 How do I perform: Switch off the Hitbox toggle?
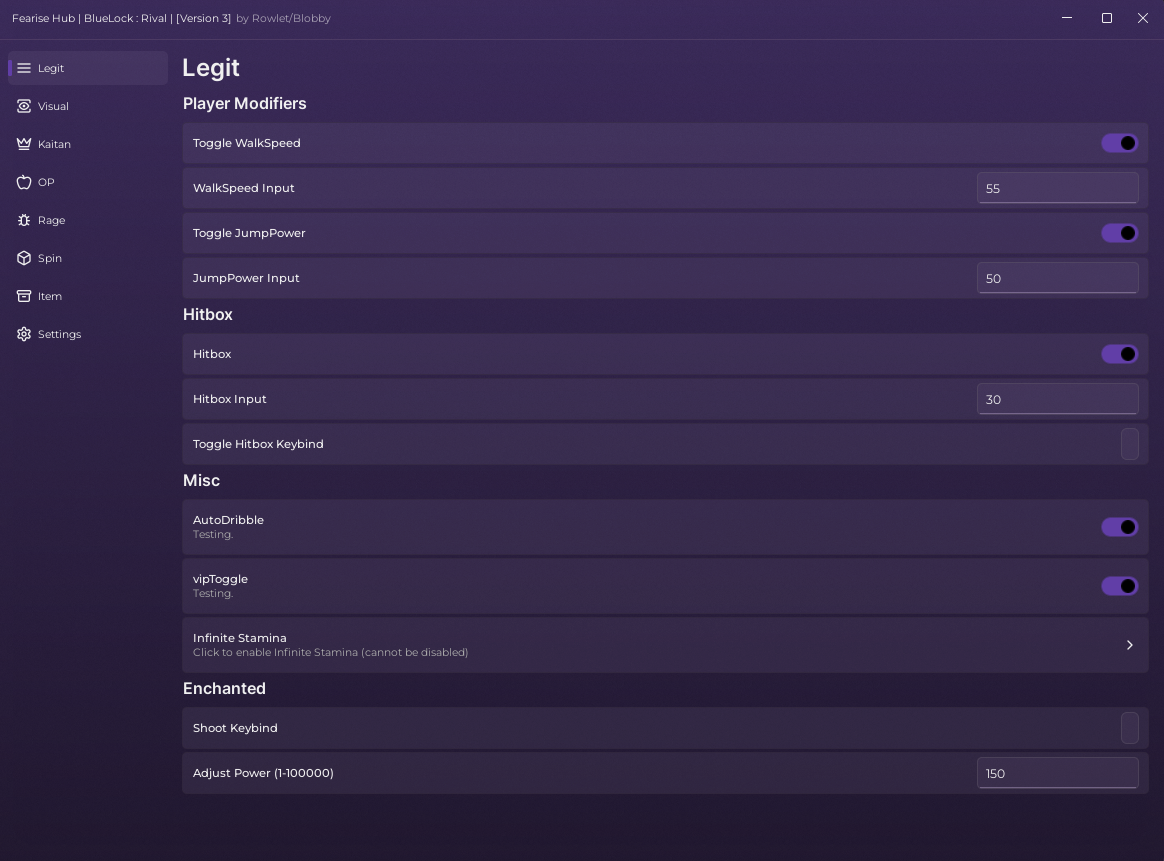1119,354
